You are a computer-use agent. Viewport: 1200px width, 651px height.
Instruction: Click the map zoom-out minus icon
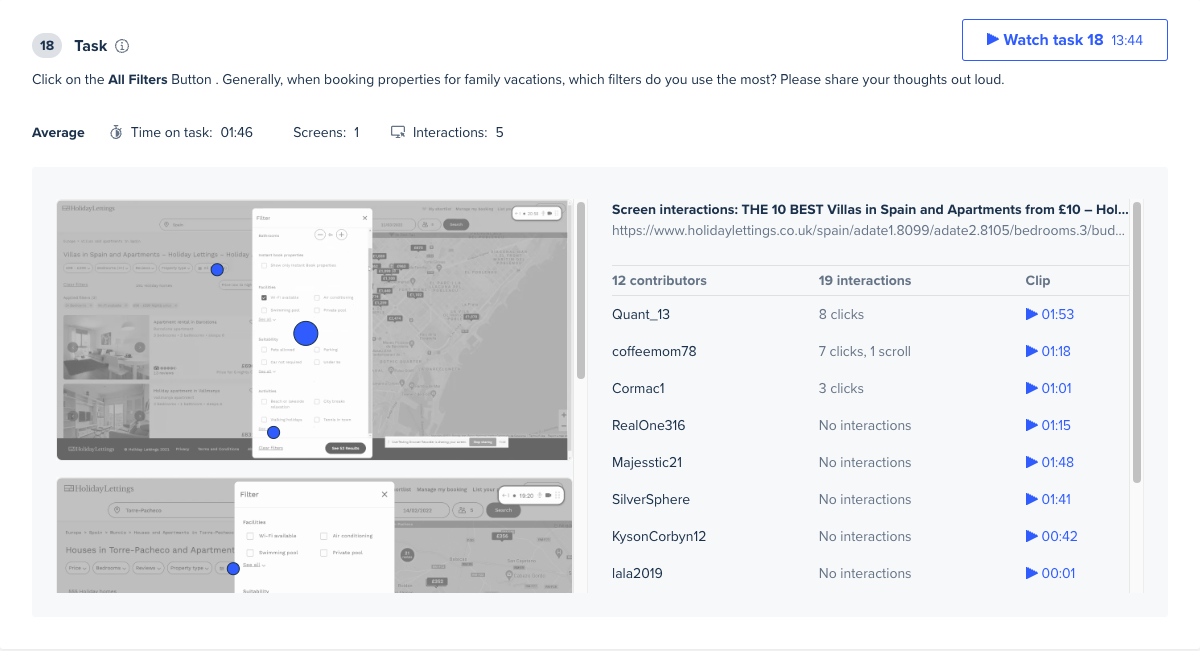(562, 424)
